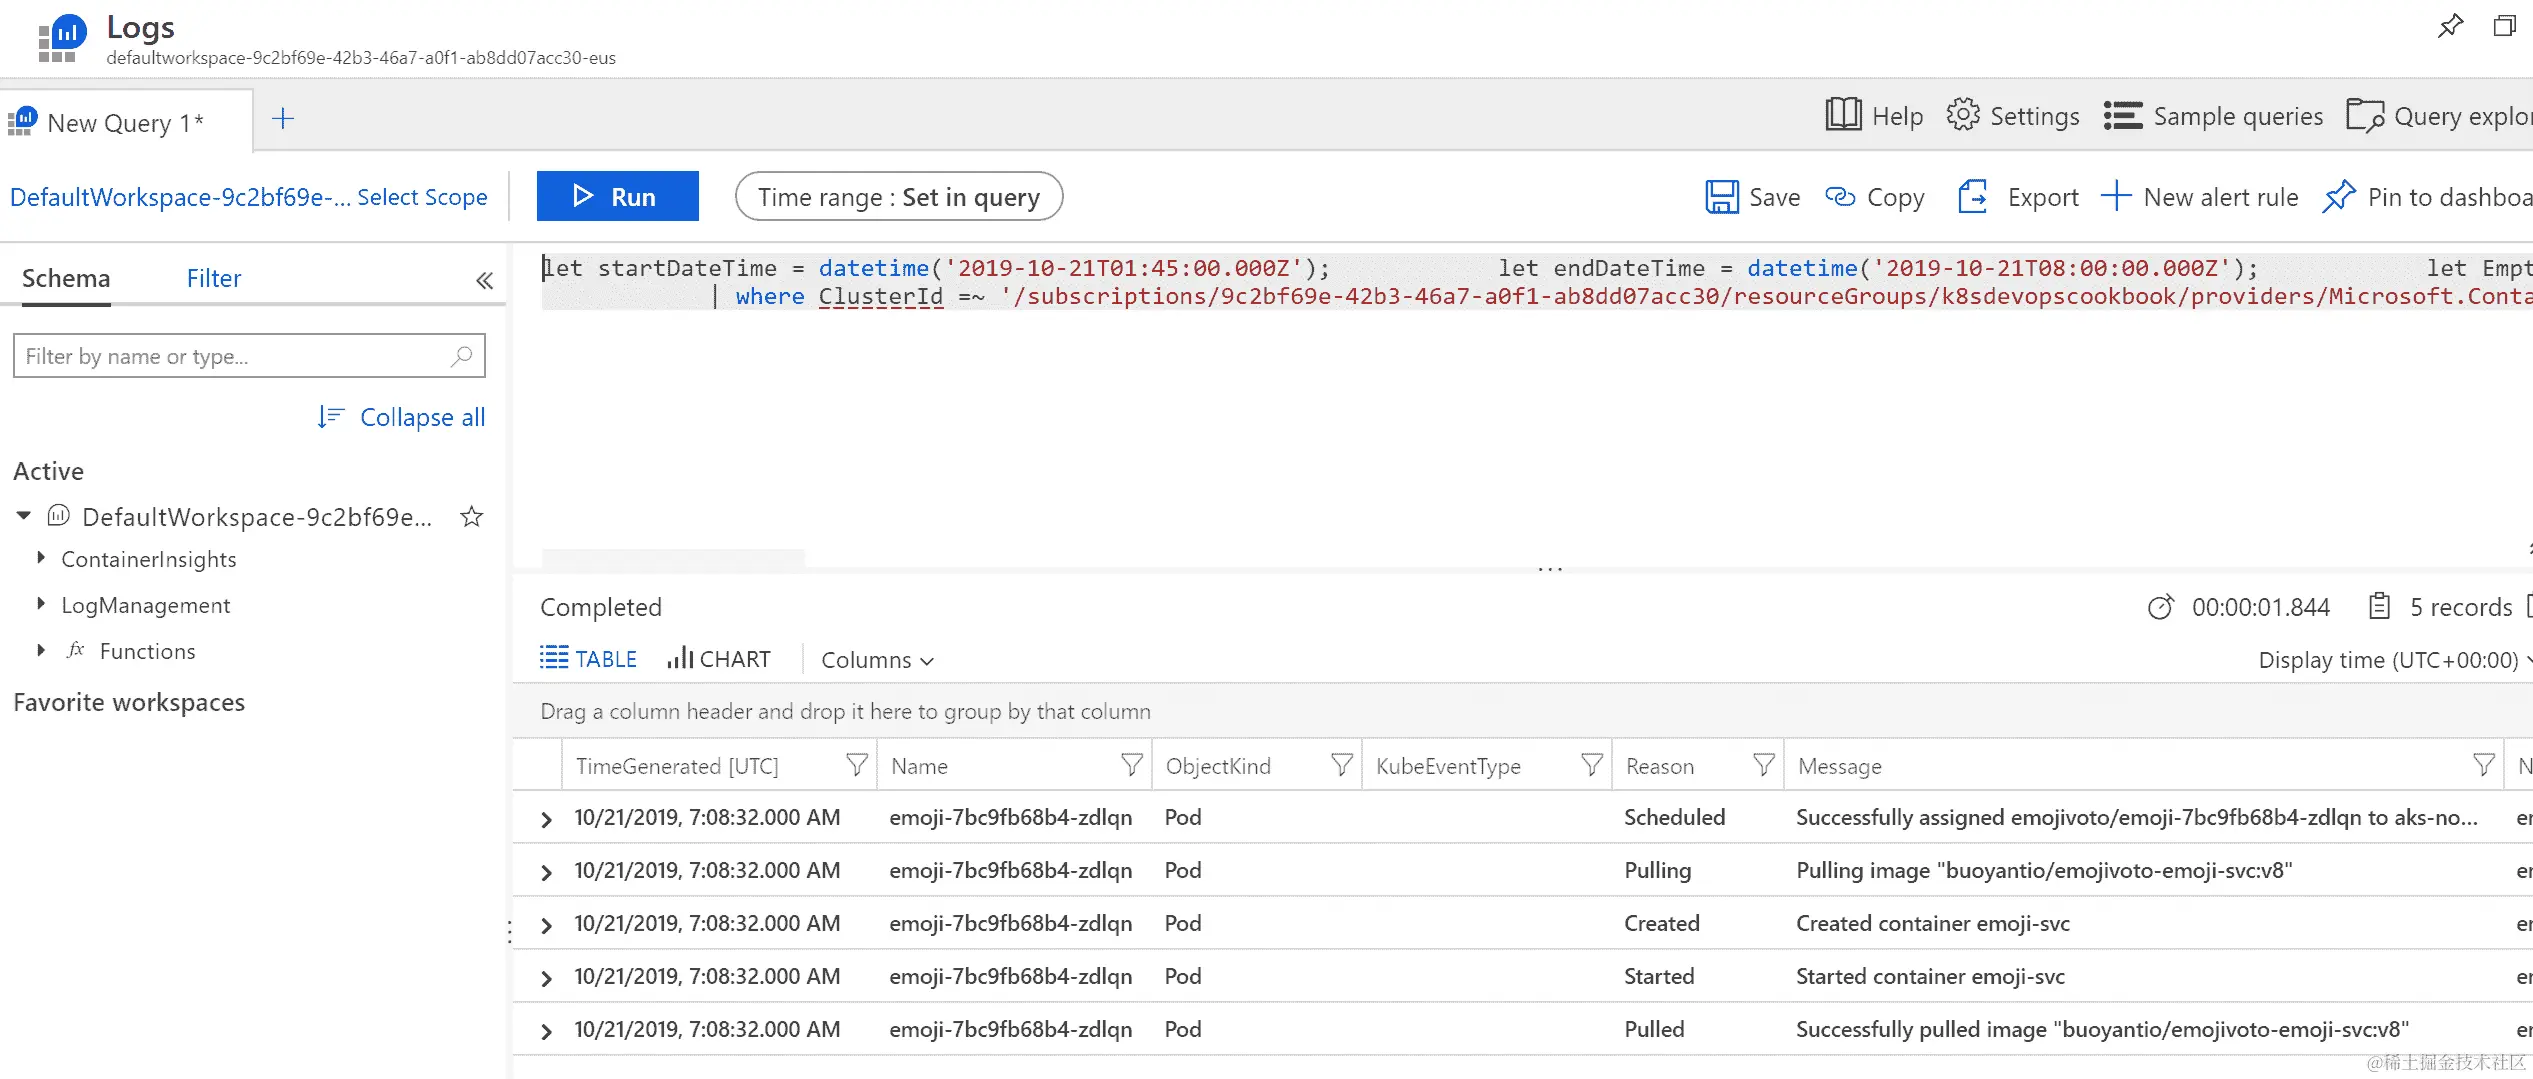Open Sample queries list icon
The image size is (2533, 1079).
[x=2122, y=116]
